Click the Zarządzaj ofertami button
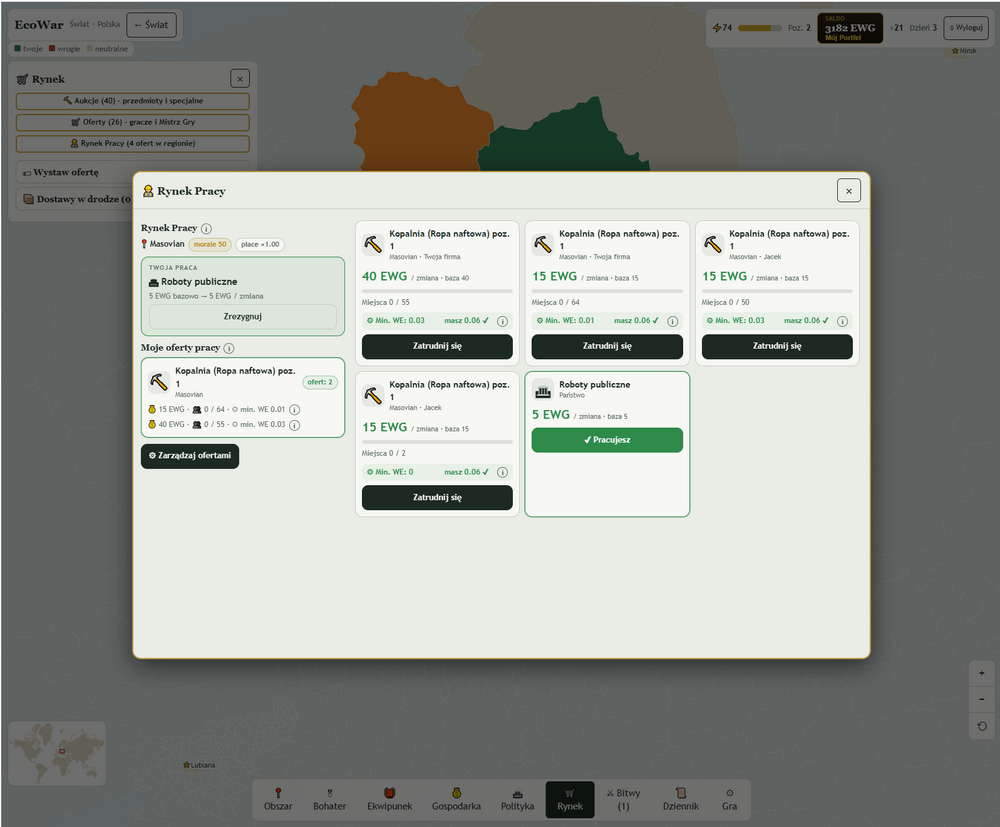The height and width of the screenshot is (827, 1000). point(190,456)
